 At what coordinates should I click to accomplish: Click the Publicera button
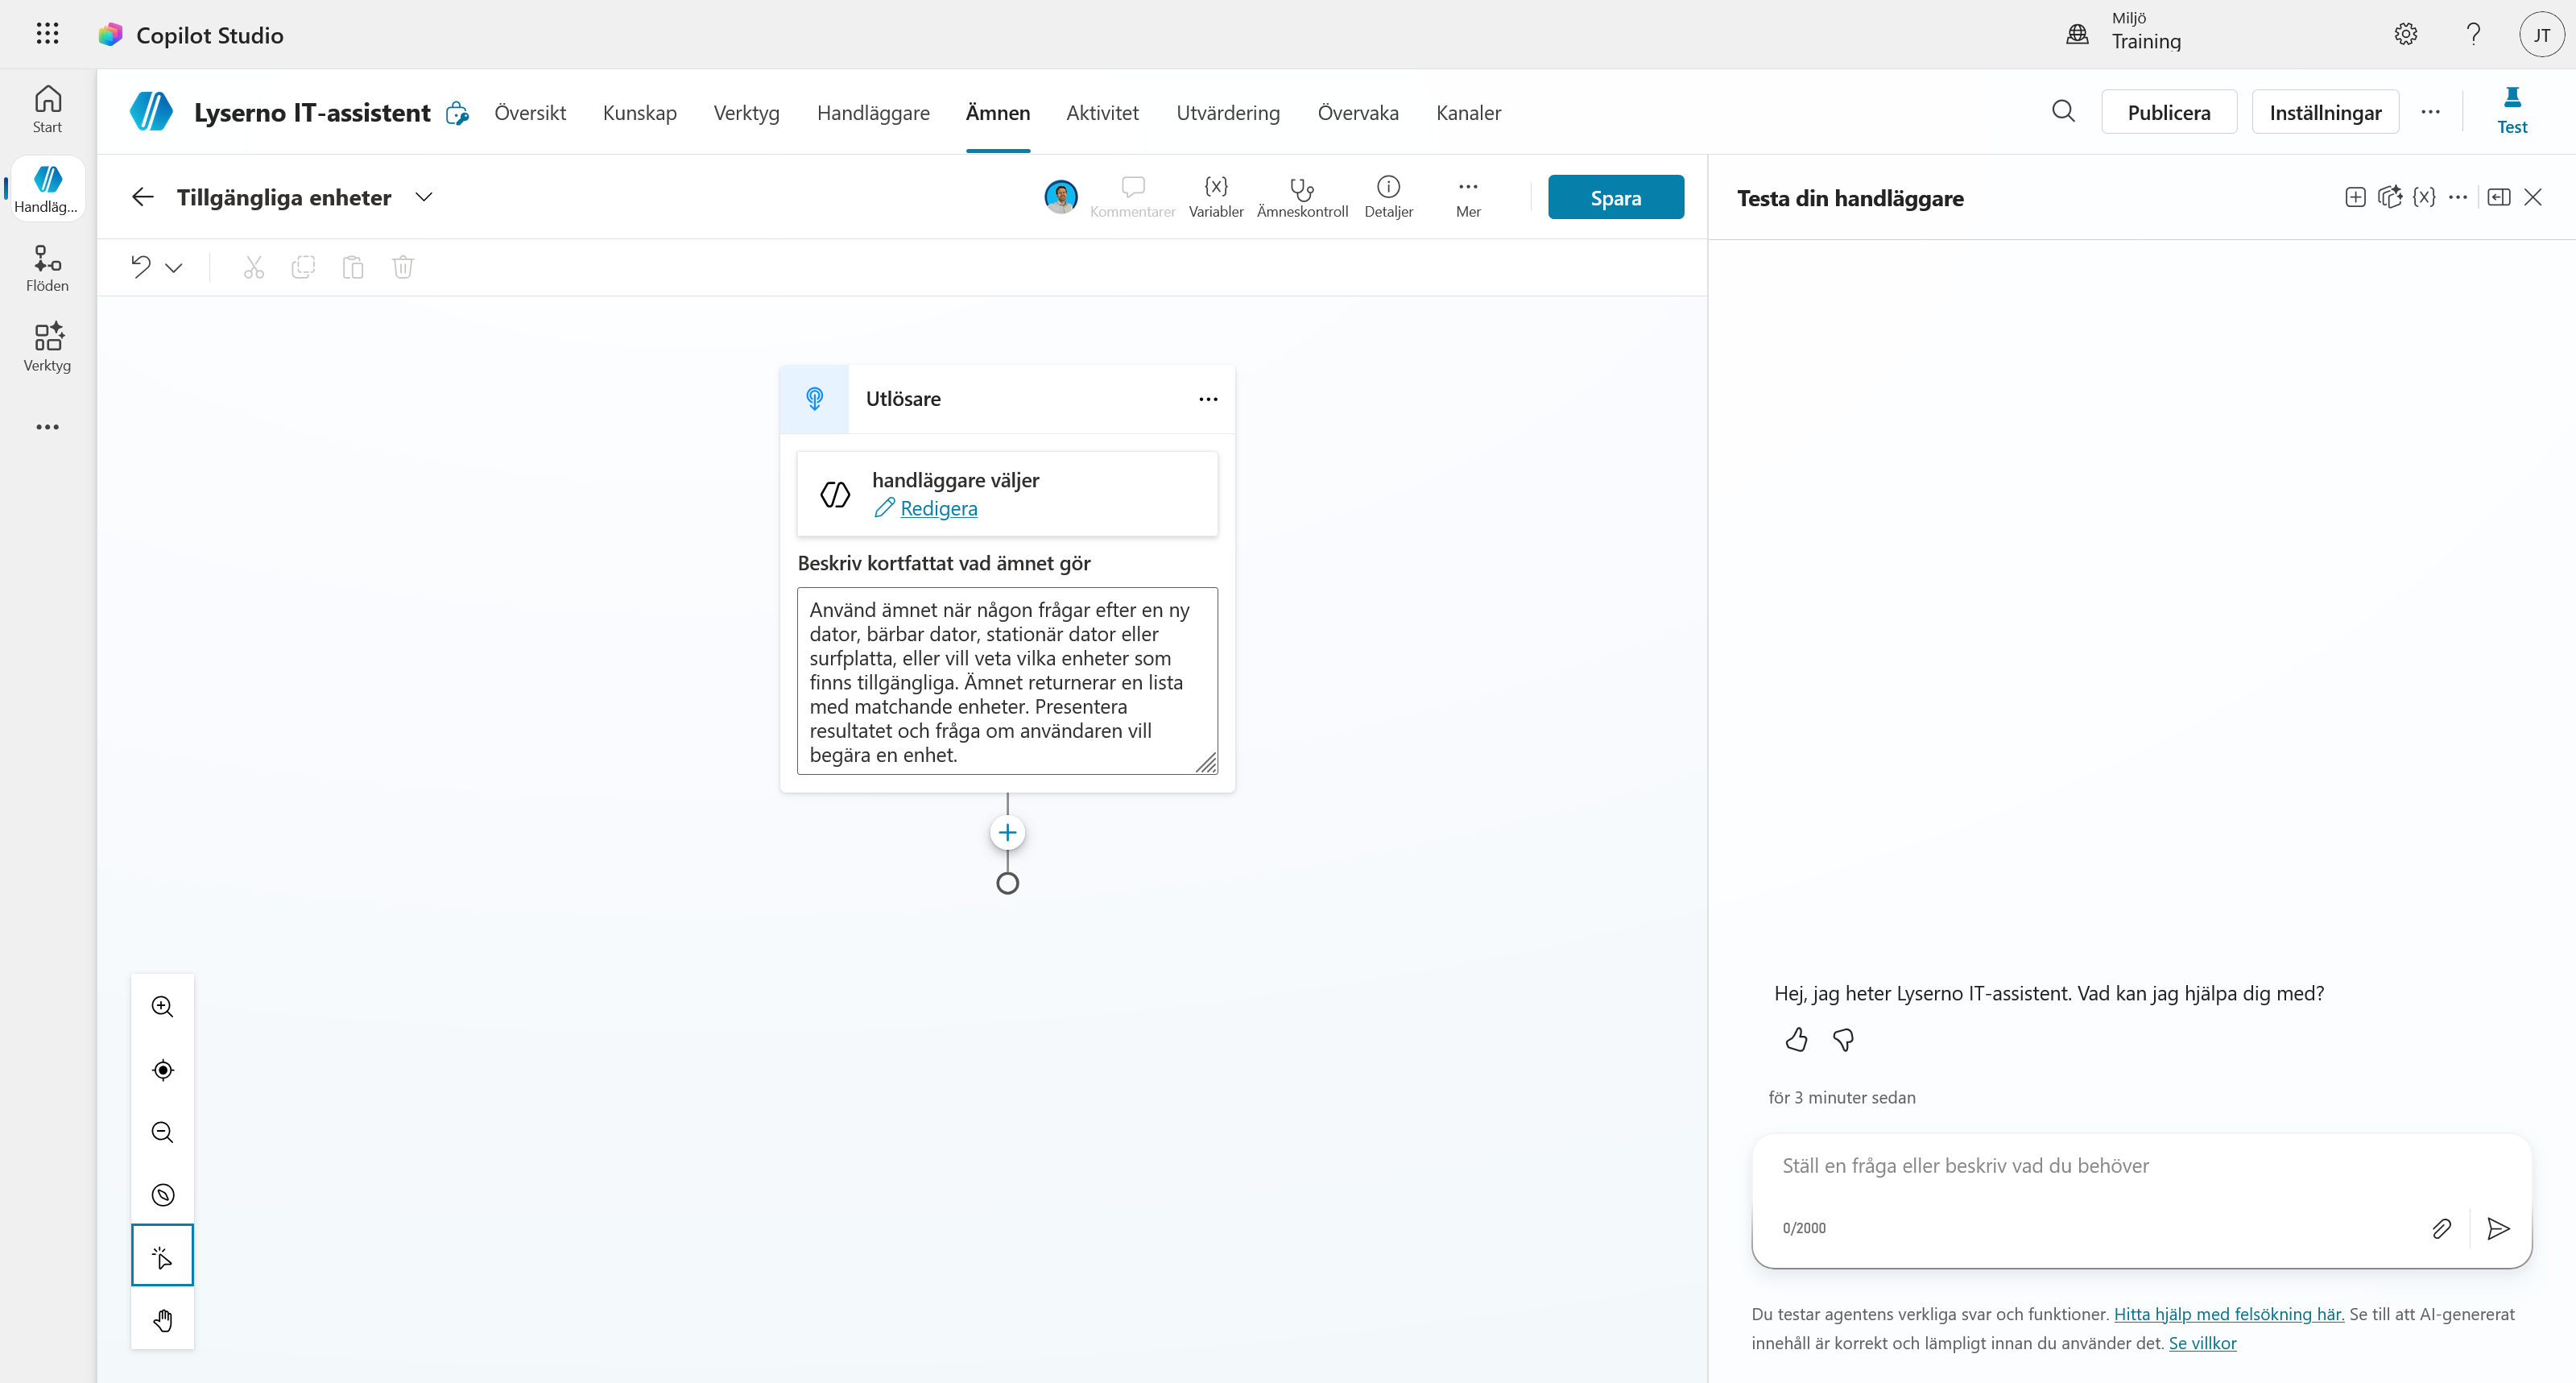pos(2169,112)
